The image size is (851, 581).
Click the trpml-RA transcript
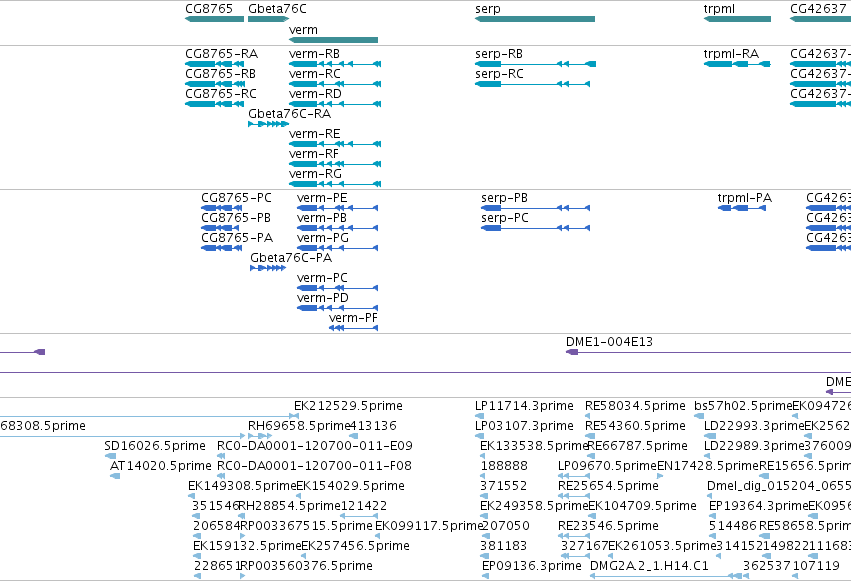tap(737, 64)
